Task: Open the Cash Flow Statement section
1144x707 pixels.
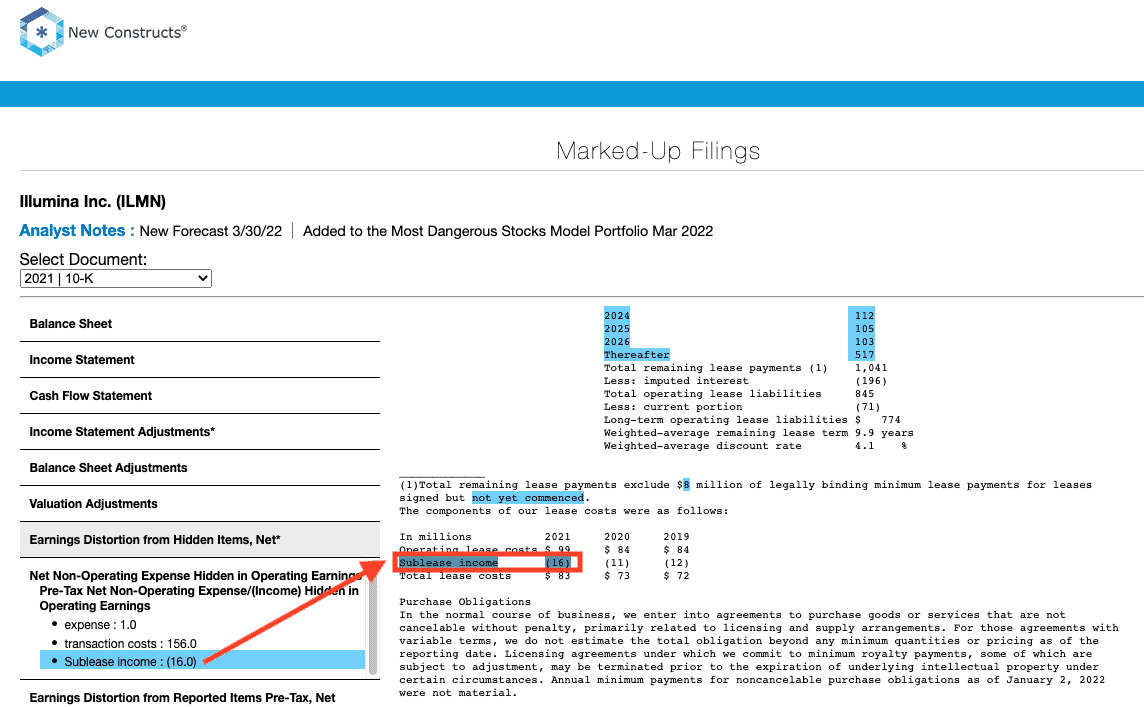Action: point(200,395)
